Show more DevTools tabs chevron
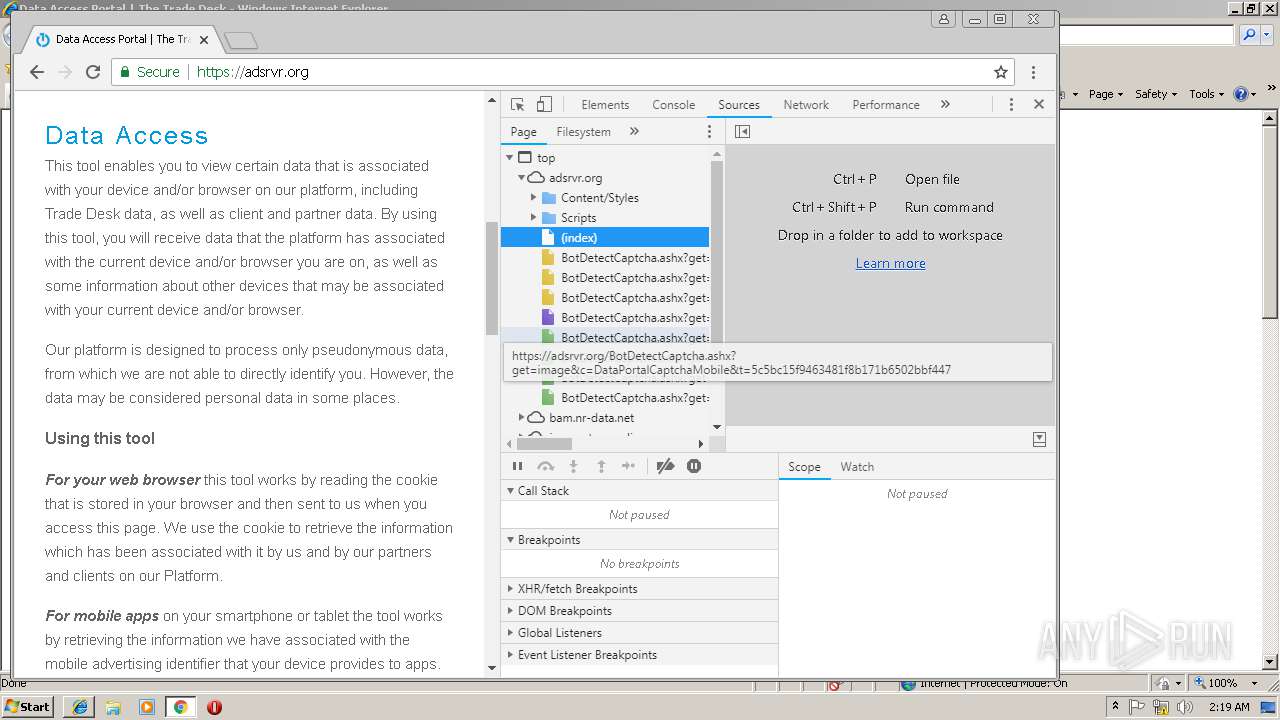The image size is (1280, 720). [945, 104]
